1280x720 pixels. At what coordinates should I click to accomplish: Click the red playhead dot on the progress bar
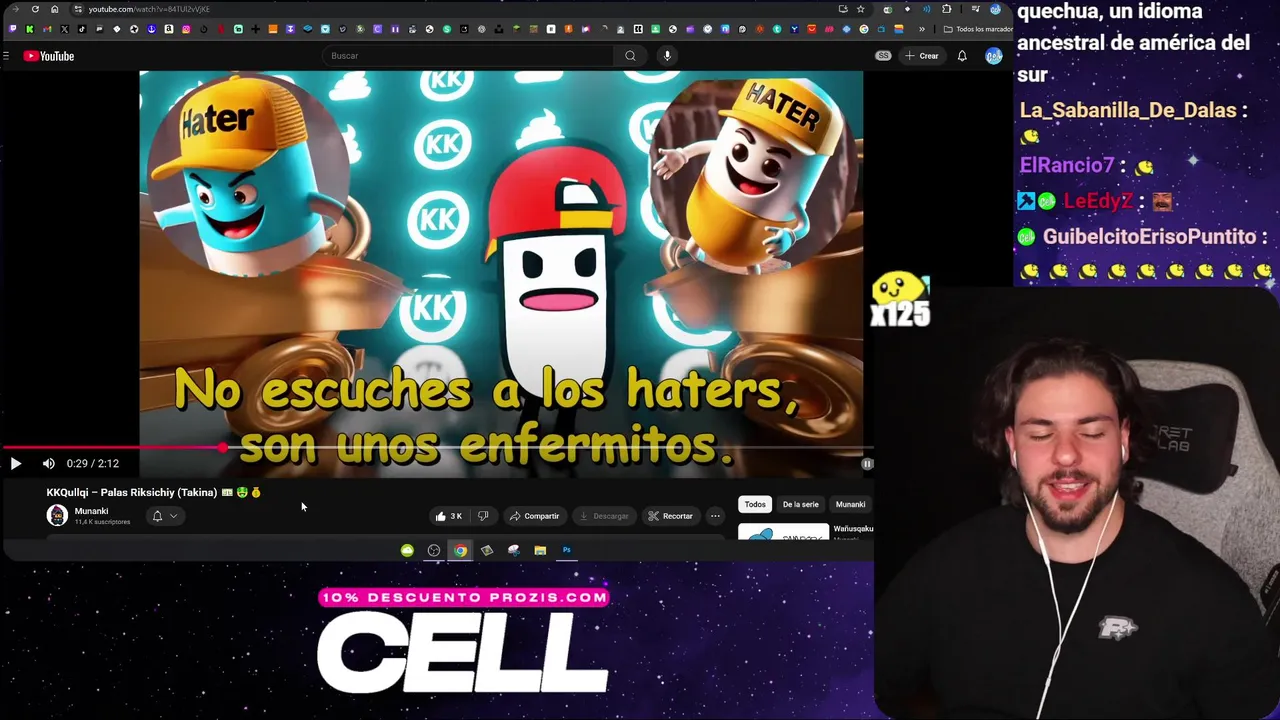222,448
